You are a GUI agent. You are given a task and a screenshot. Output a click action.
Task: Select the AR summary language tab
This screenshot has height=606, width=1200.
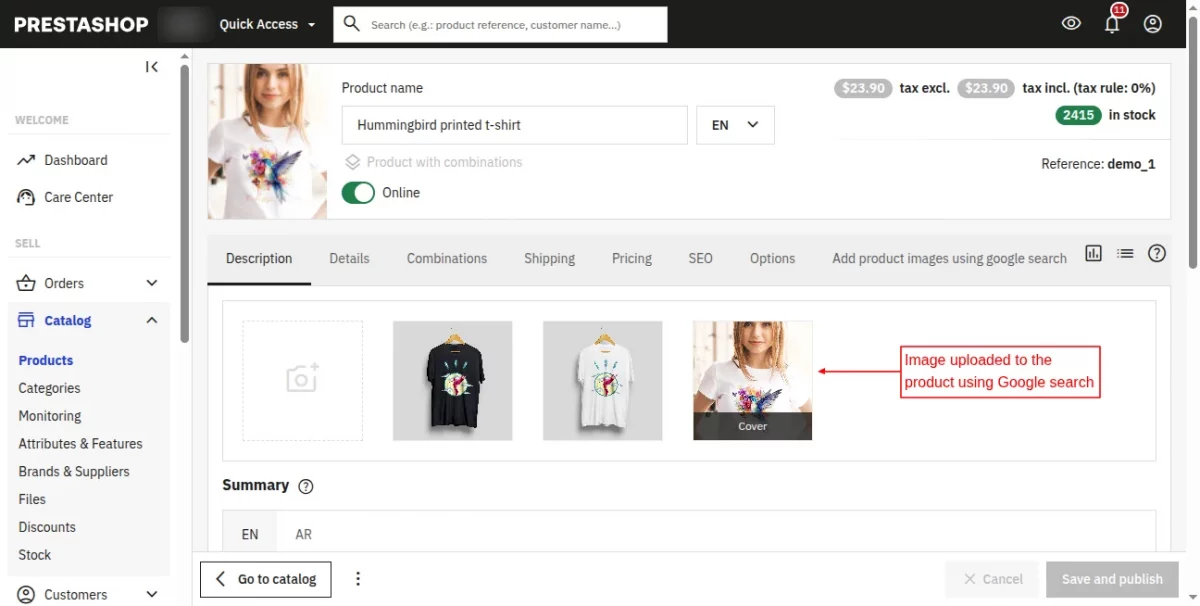(x=304, y=534)
